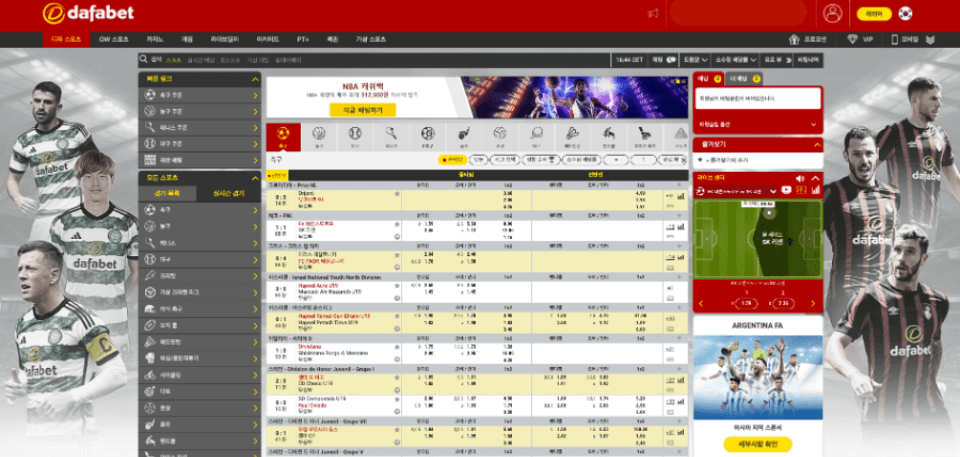Screen dimensions: 960x457
Task: Select the soccer ball sport tab icon
Action: pos(283,134)
